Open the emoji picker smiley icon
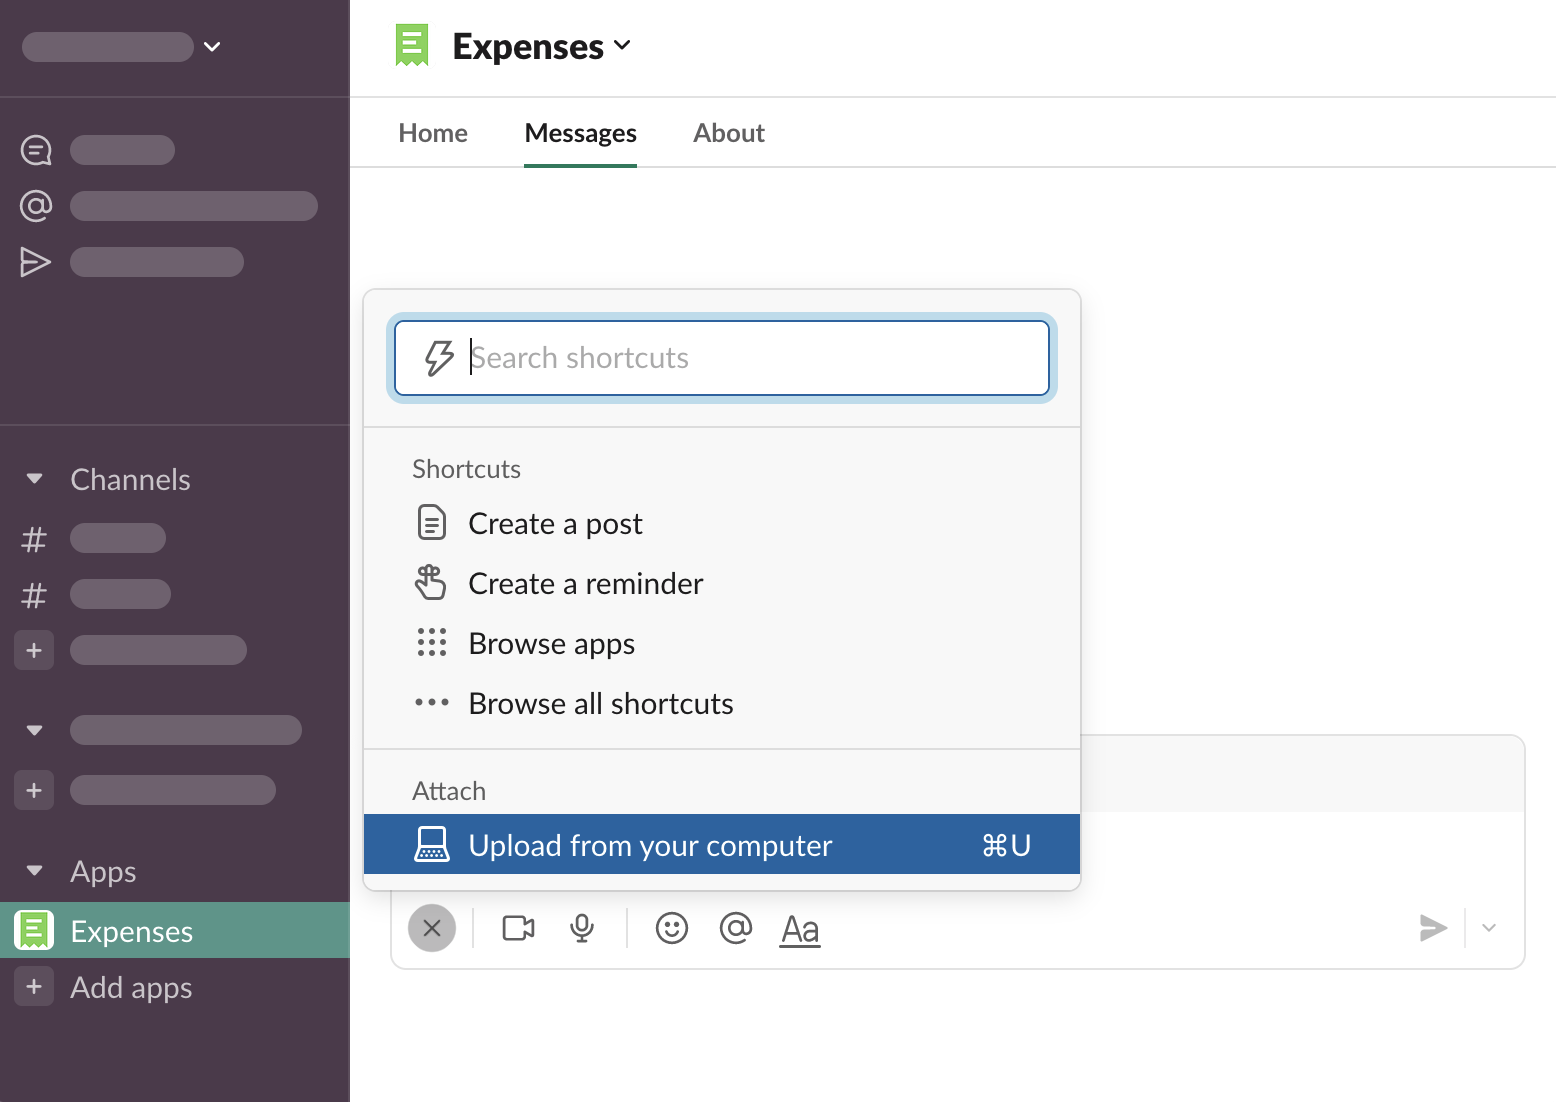 (672, 929)
